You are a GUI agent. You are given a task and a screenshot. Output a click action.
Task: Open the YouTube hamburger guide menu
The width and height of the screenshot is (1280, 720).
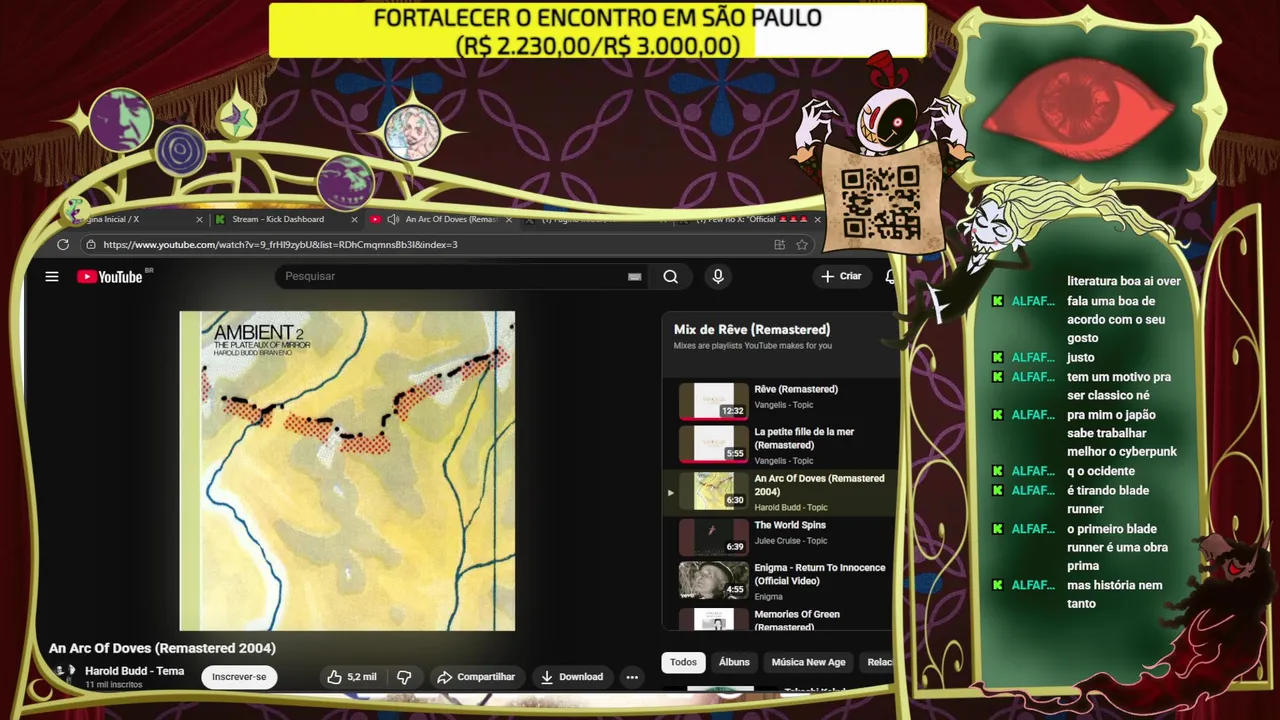point(52,277)
